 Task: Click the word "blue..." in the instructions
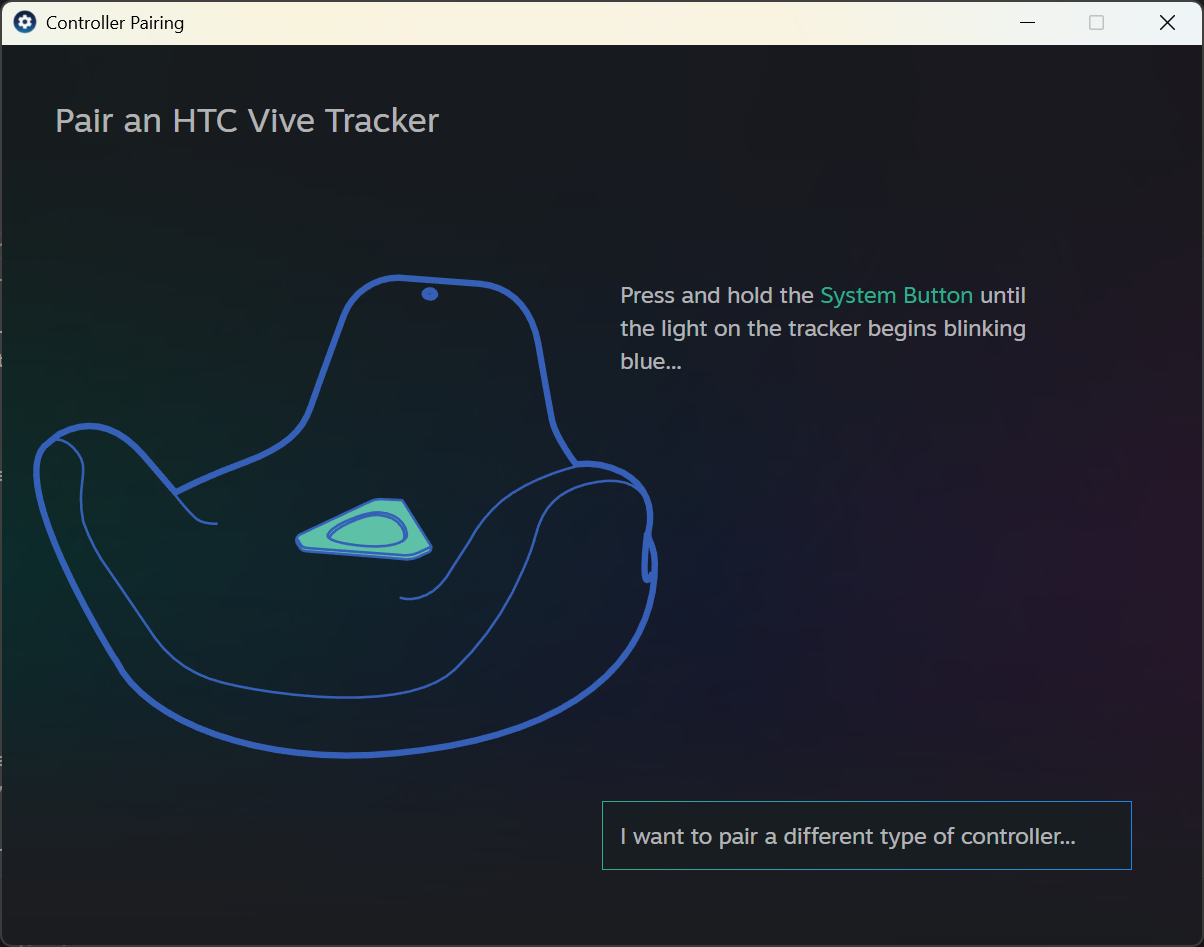(x=651, y=361)
